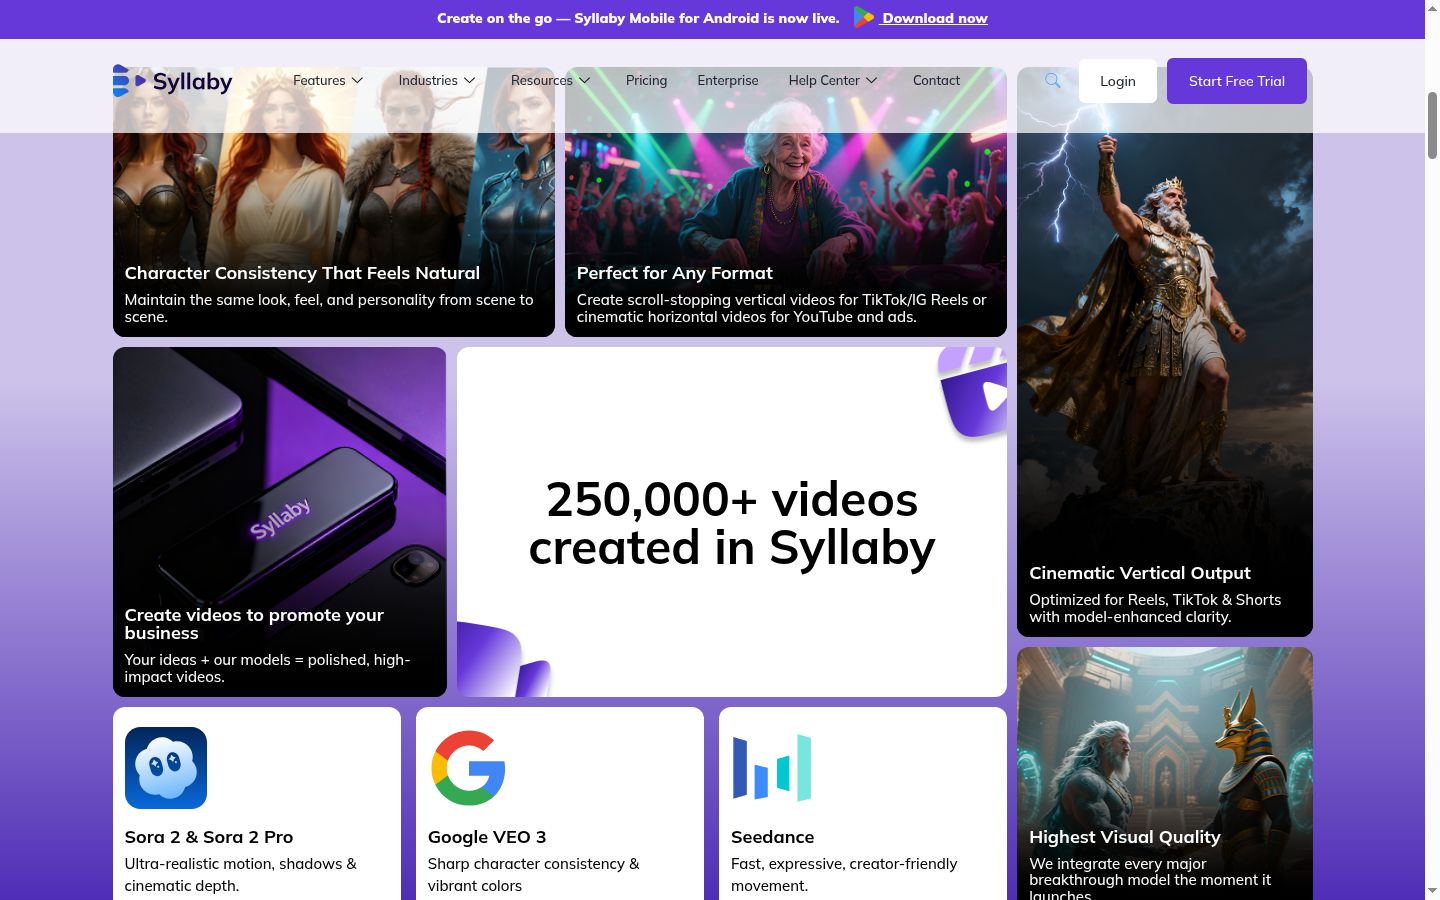Expand the Help Center dropdown menu

[833, 80]
